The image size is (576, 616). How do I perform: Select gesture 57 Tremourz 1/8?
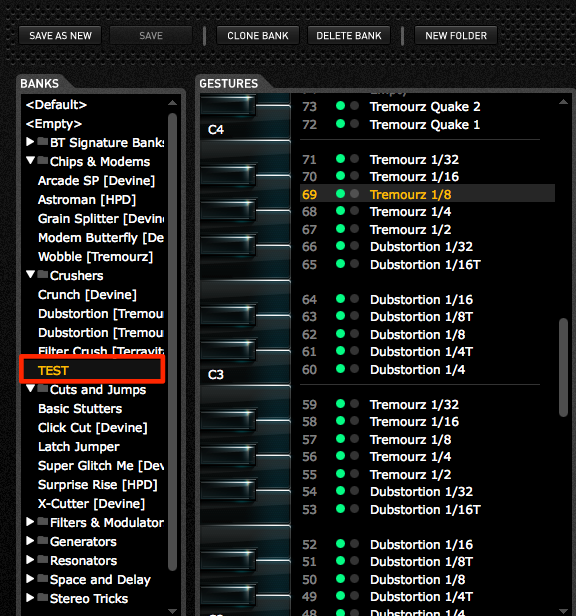pos(410,440)
